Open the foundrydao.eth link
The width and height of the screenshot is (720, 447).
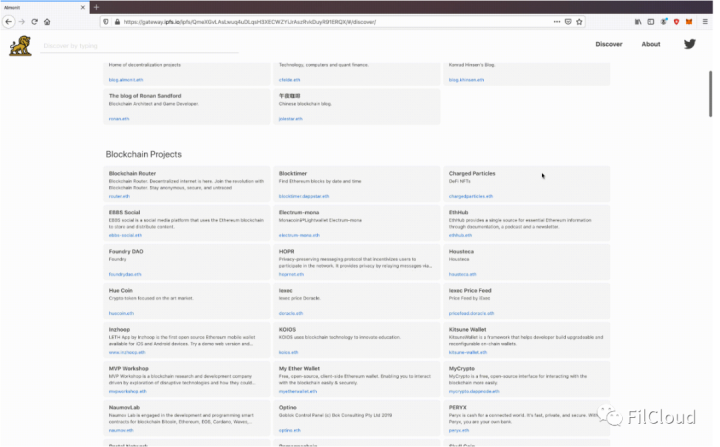[124, 274]
